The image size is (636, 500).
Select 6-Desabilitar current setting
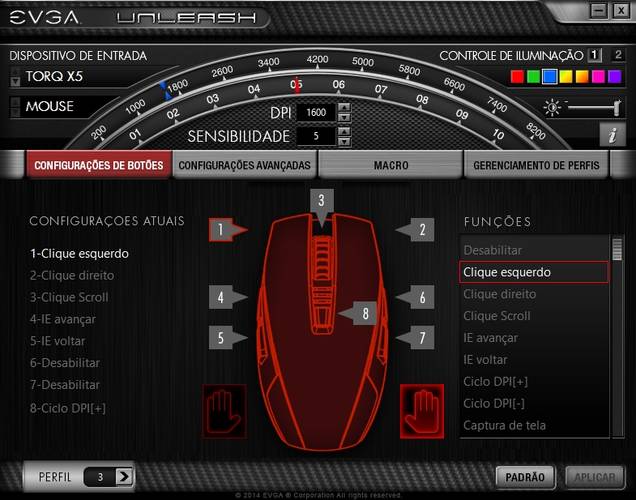pos(65,363)
